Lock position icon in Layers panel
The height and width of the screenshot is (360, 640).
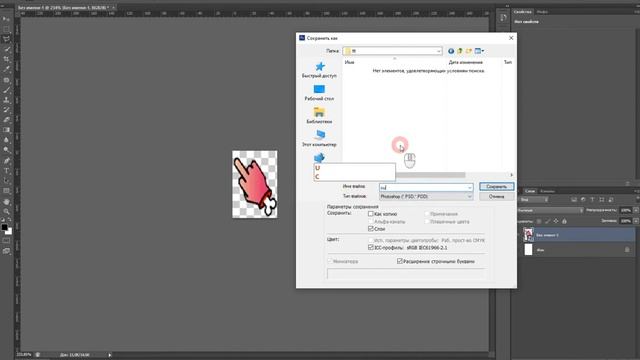pos(556,221)
